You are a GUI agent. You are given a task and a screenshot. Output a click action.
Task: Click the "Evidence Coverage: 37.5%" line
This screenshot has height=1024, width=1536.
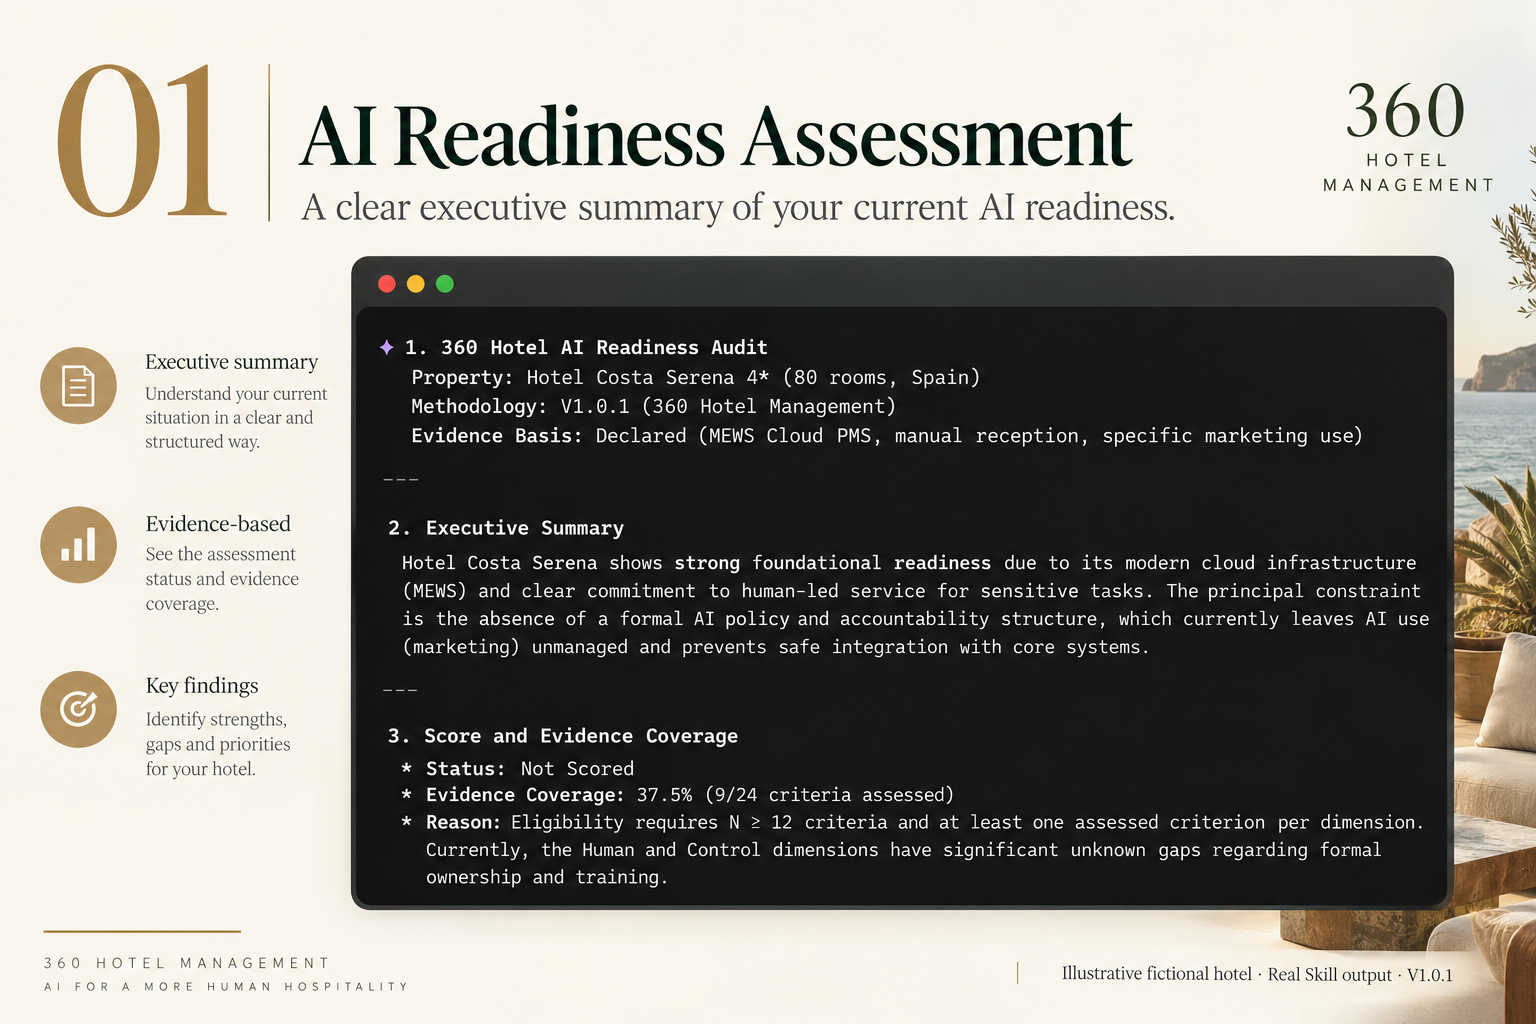[x=677, y=795]
